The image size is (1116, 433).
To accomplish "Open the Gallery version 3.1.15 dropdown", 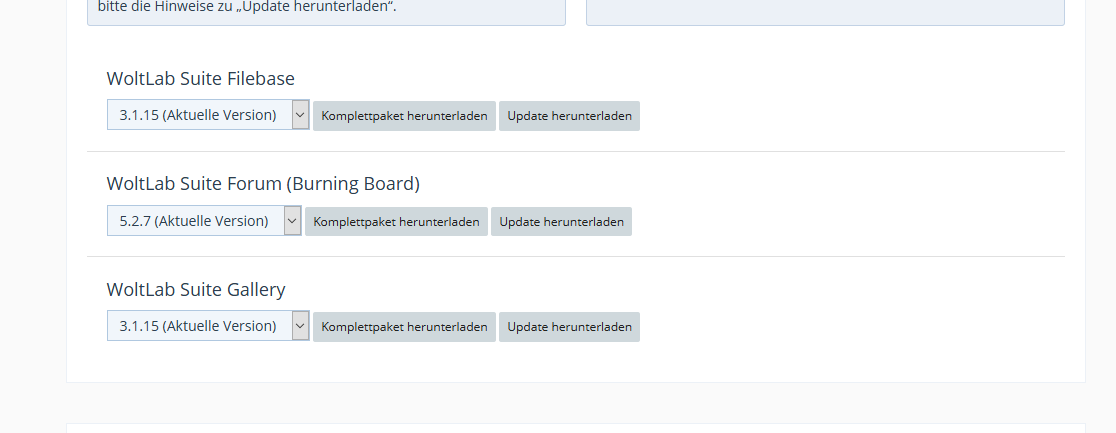I will coord(198,326).
